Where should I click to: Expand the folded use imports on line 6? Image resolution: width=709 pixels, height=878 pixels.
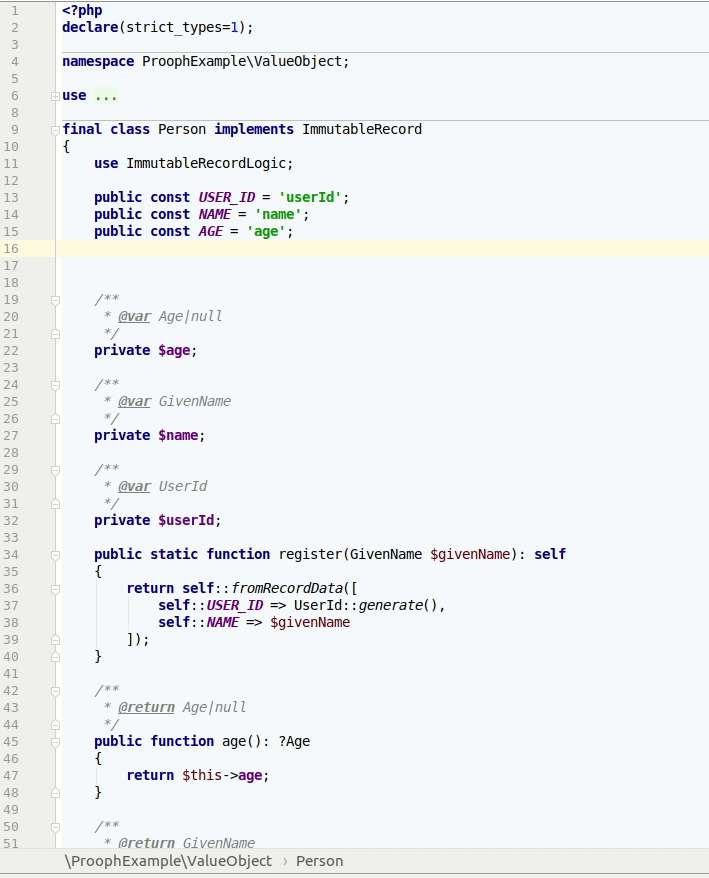tap(55, 96)
